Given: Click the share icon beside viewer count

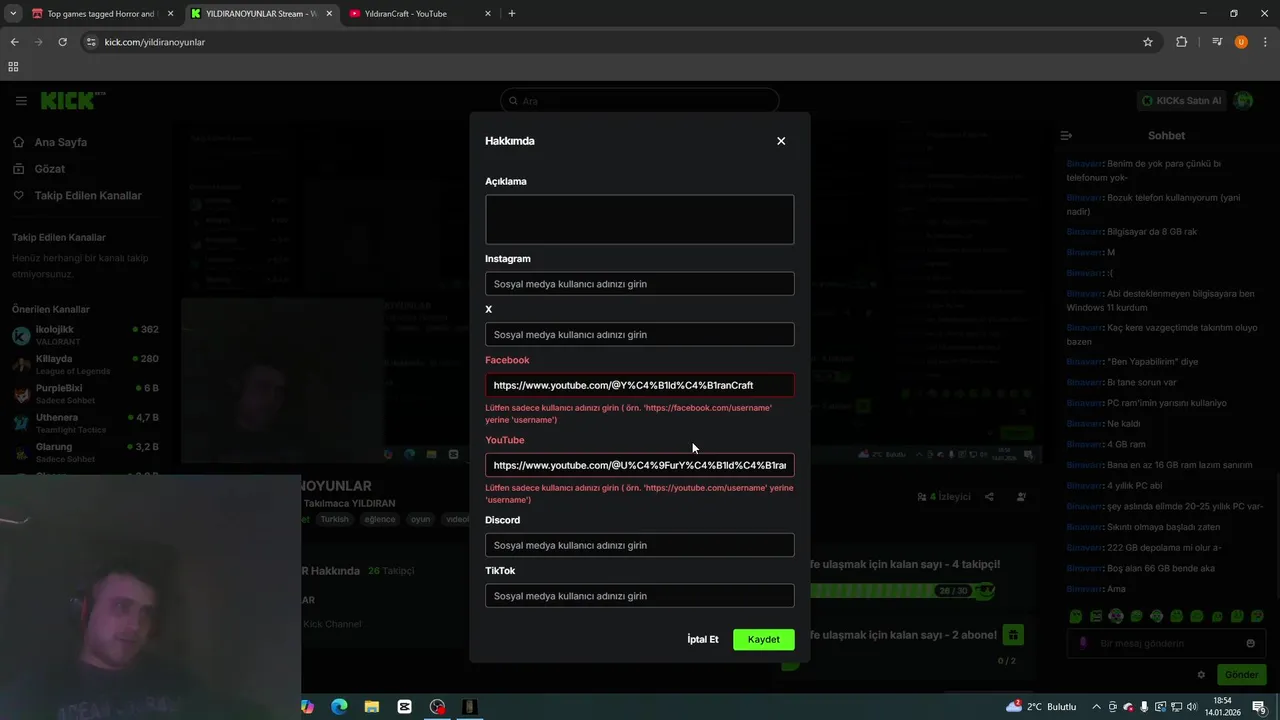Looking at the screenshot, I should coord(989,497).
